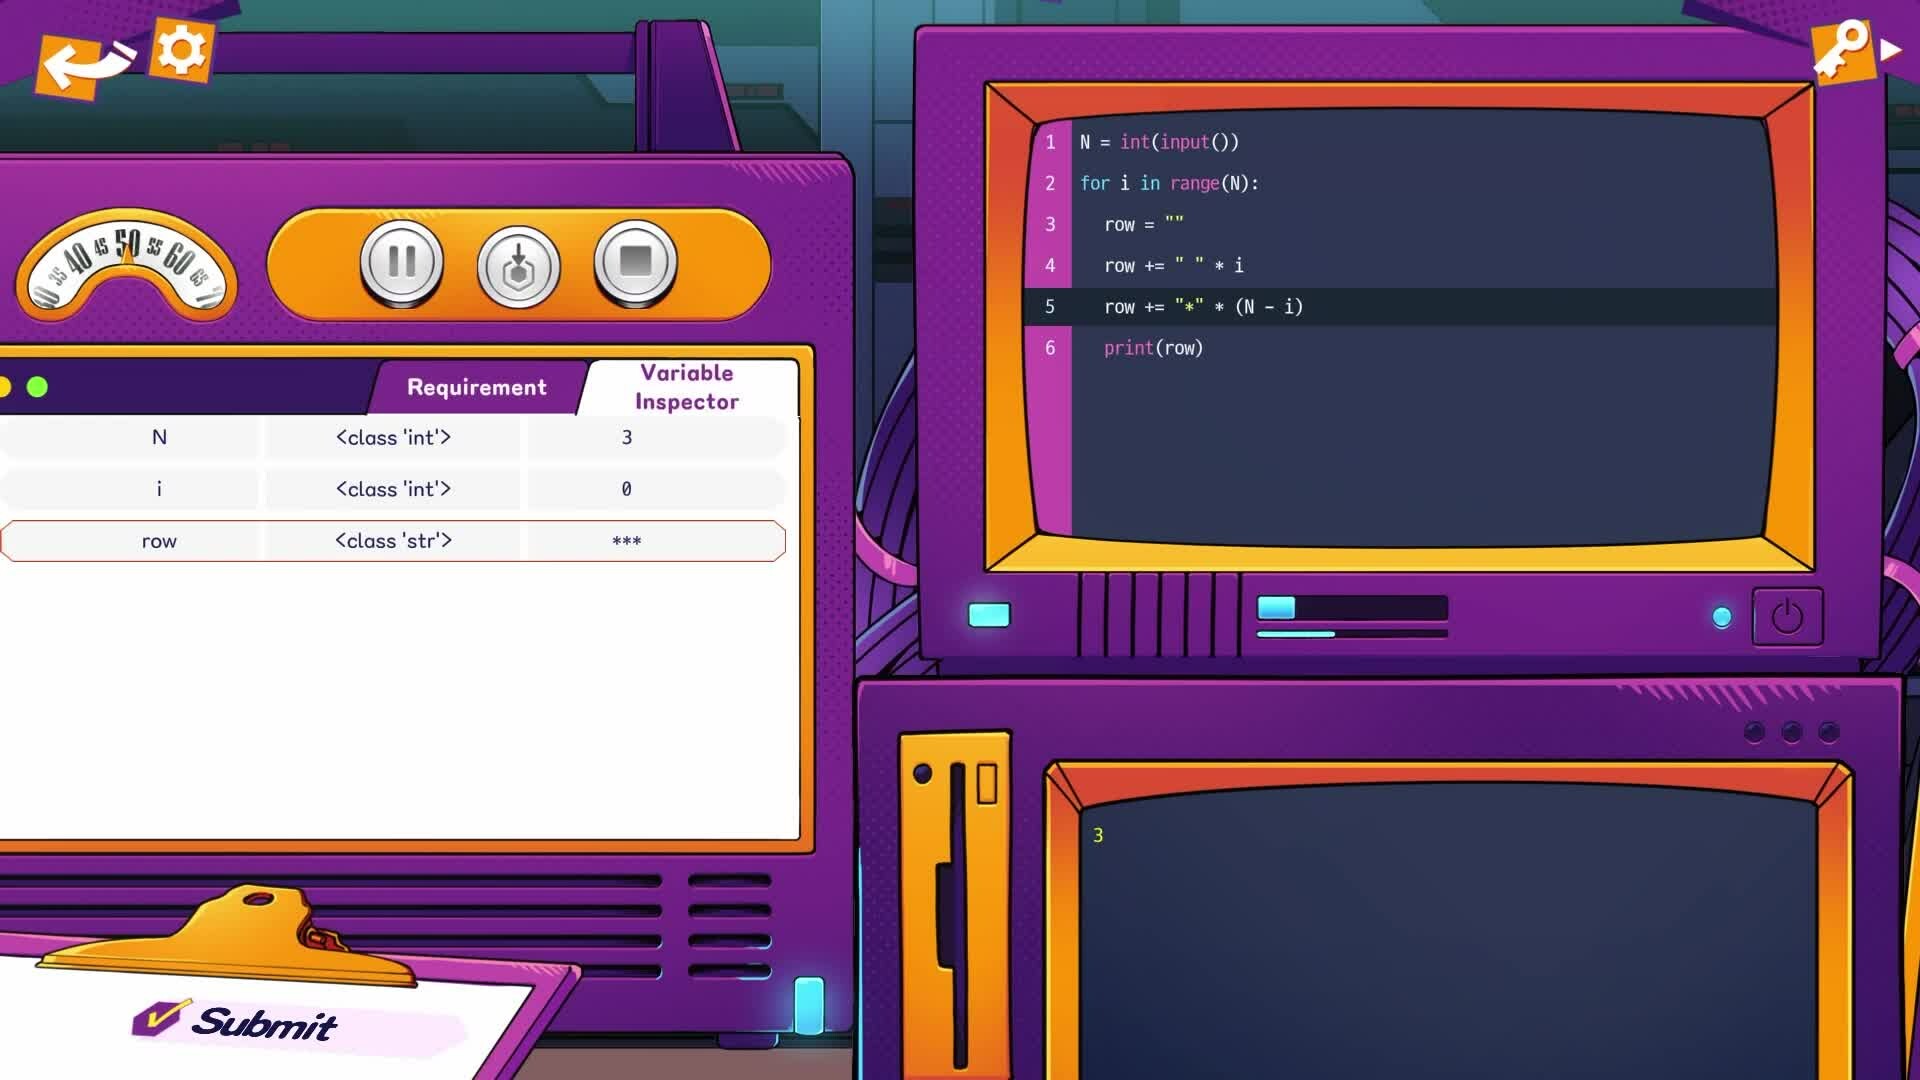
Task: Click the yellow window dot
Action: pyautogui.click(x=4, y=387)
